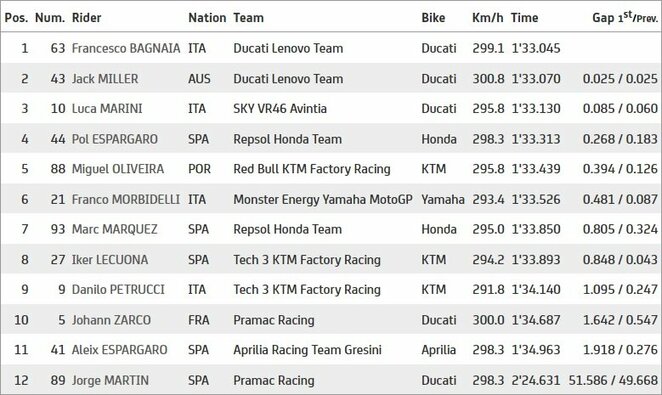This screenshot has height=395, width=662.
Task: Select Danilo PETRUCCI rider name
Action: 118,289
